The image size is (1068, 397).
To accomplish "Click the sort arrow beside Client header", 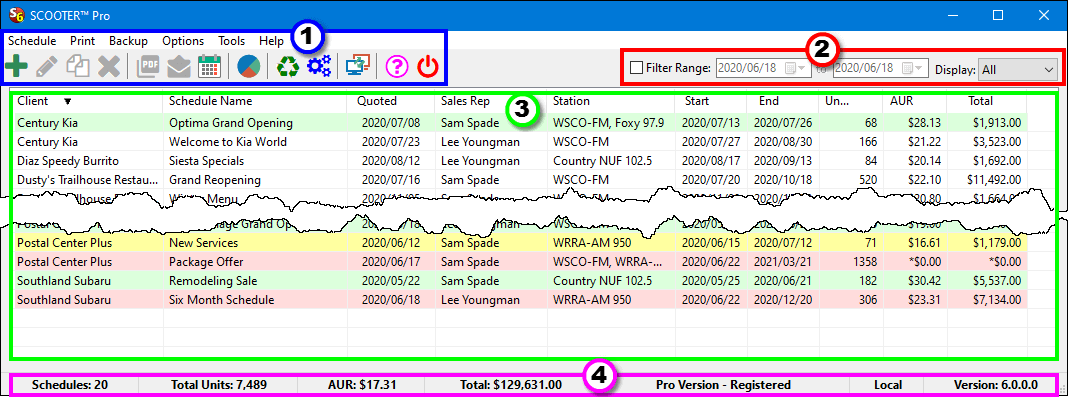I will [67, 101].
